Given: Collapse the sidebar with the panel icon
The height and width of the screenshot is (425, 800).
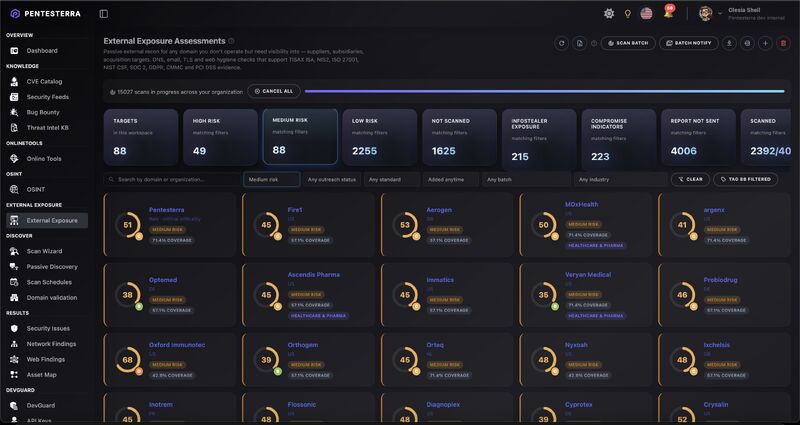Looking at the screenshot, I should 104,14.
